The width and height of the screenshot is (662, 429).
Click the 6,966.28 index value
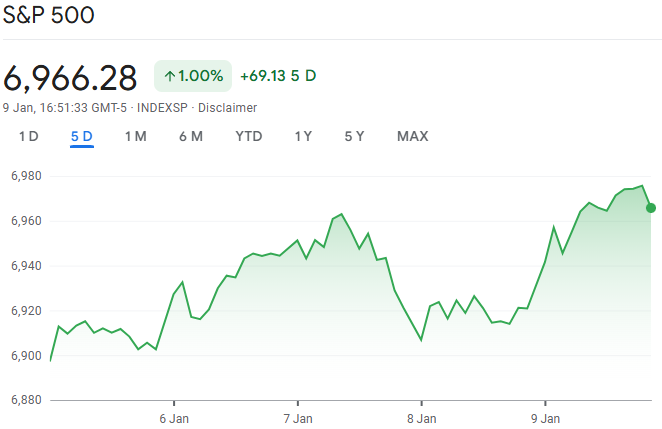pyautogui.click(x=70, y=78)
